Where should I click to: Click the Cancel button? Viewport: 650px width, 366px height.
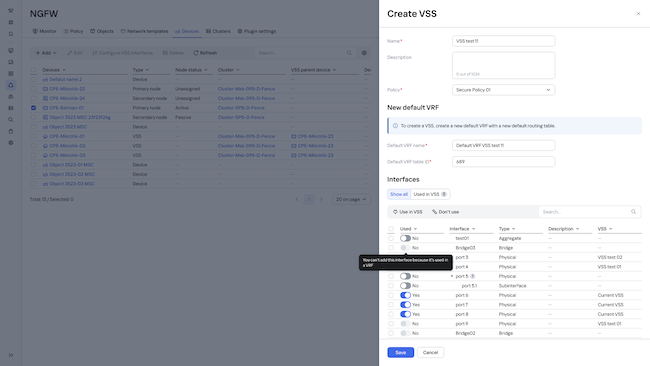430,352
